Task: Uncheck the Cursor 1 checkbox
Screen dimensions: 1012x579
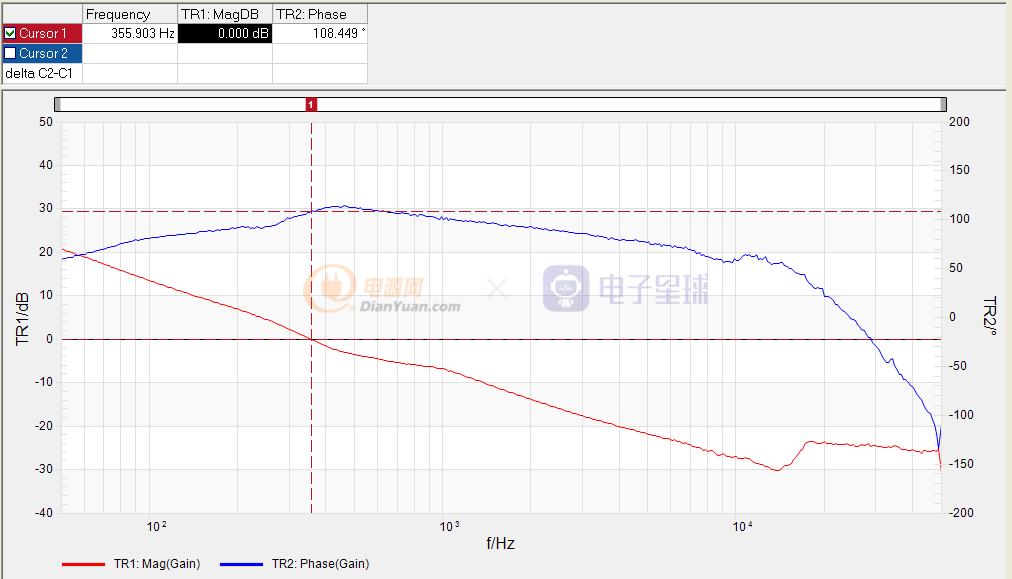Action: 11,33
